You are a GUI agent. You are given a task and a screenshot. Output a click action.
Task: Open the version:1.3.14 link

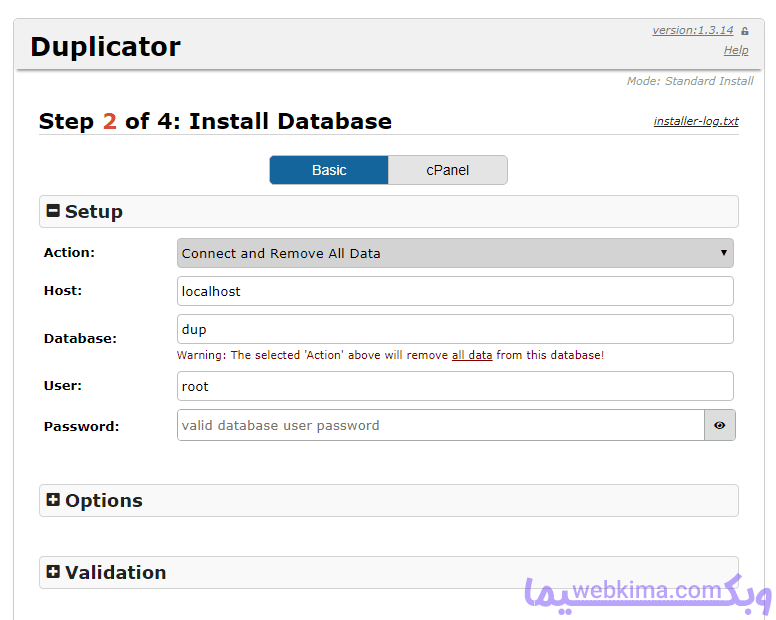pos(692,30)
